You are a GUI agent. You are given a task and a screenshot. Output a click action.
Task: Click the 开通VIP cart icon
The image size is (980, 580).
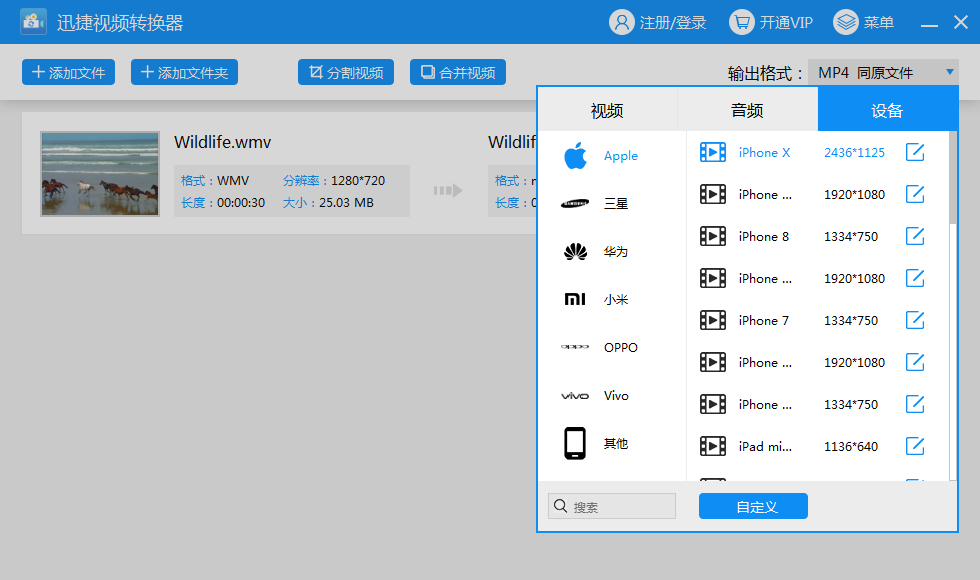tap(742, 22)
